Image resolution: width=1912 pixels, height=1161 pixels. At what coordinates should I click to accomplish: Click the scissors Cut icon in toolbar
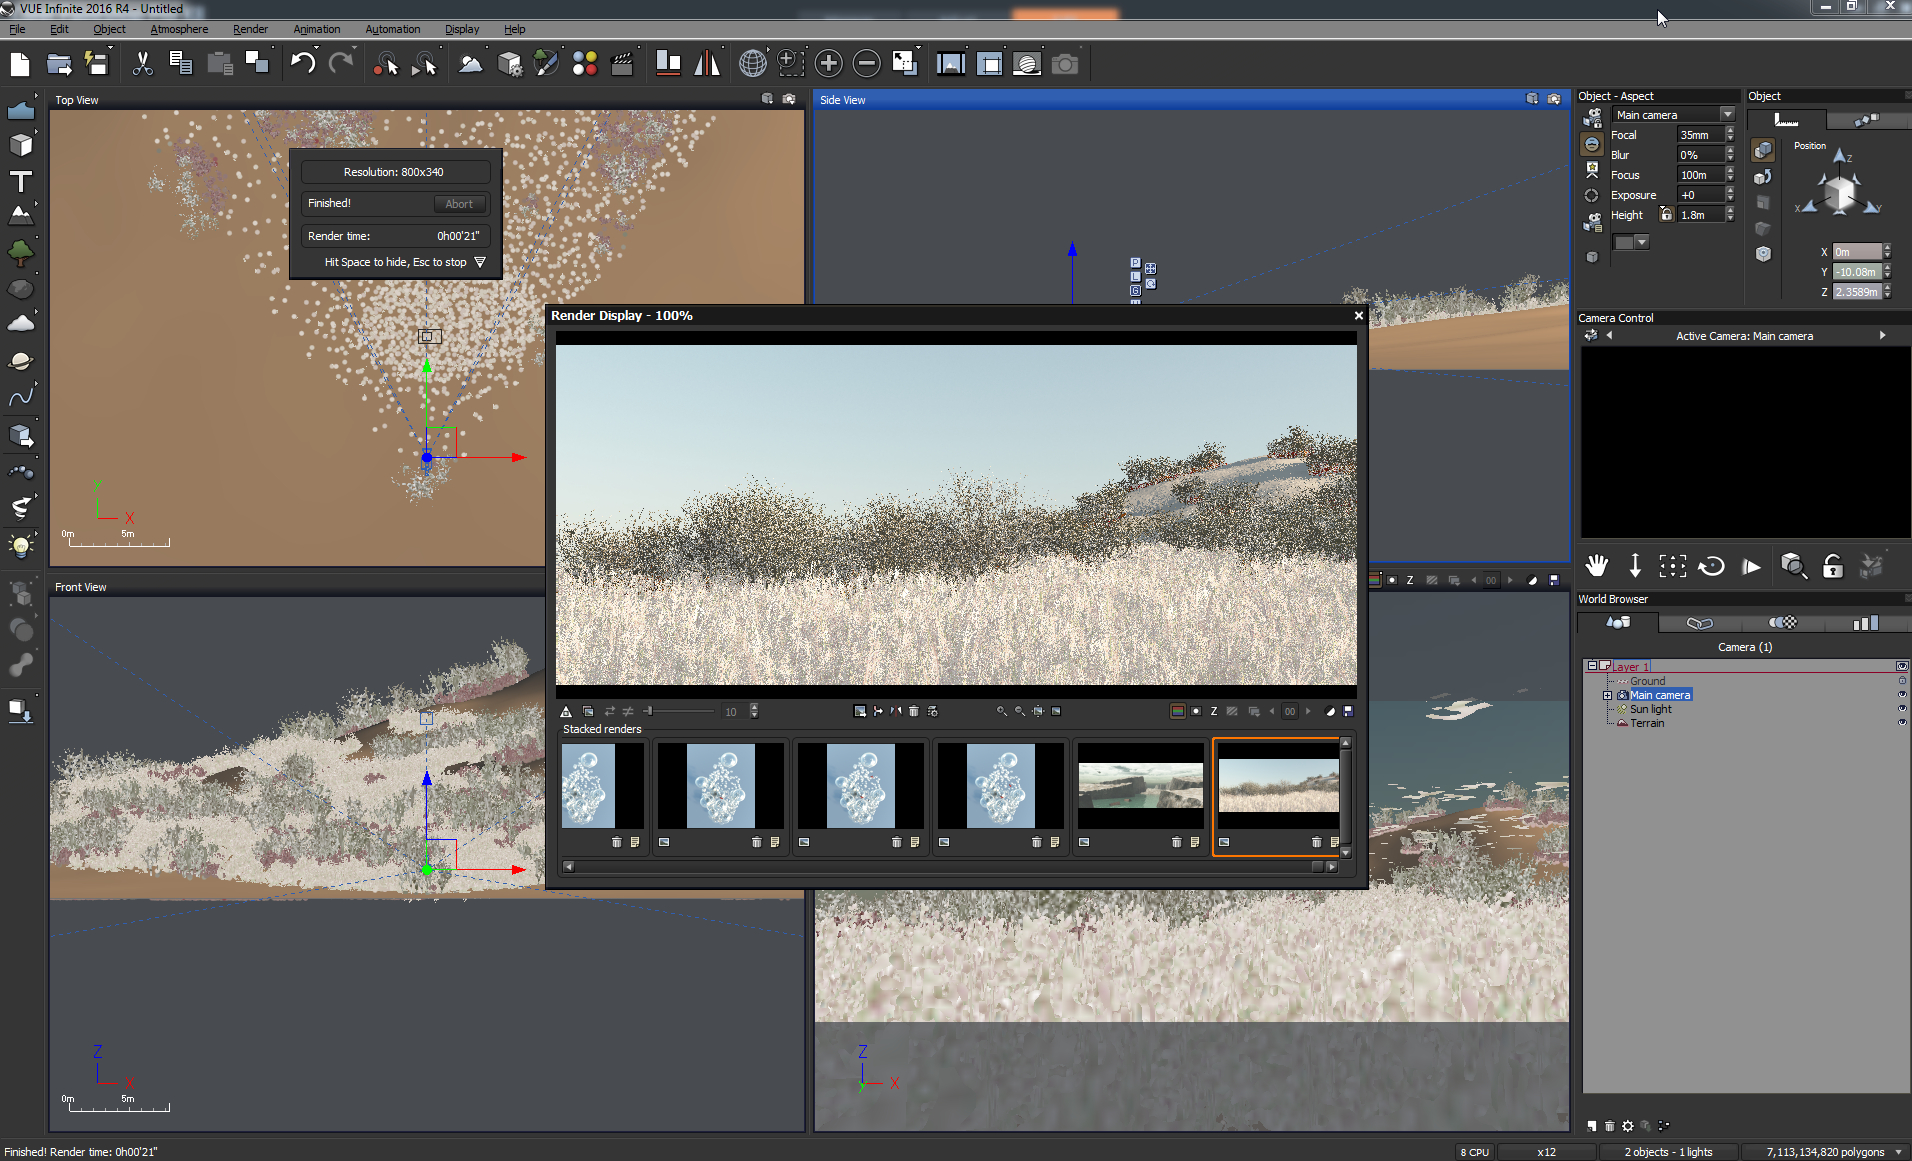tap(142, 64)
